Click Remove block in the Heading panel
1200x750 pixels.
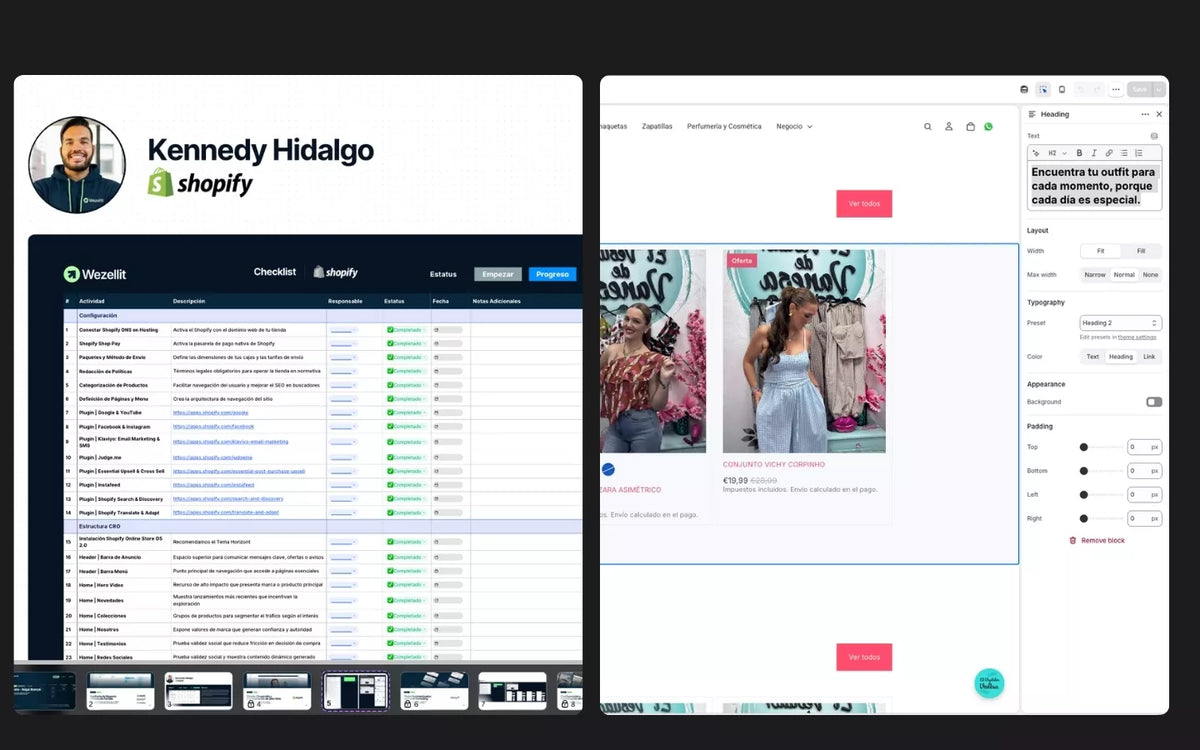tap(1103, 541)
